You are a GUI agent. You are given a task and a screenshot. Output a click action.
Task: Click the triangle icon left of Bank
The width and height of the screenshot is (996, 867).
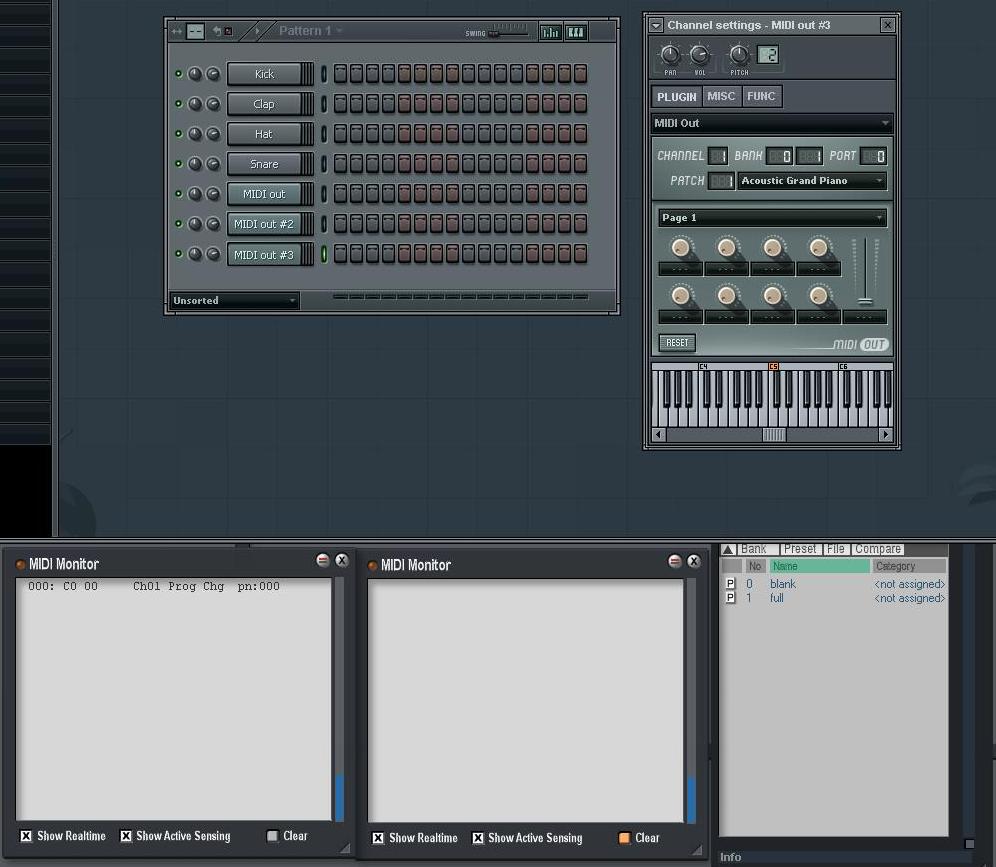point(729,549)
